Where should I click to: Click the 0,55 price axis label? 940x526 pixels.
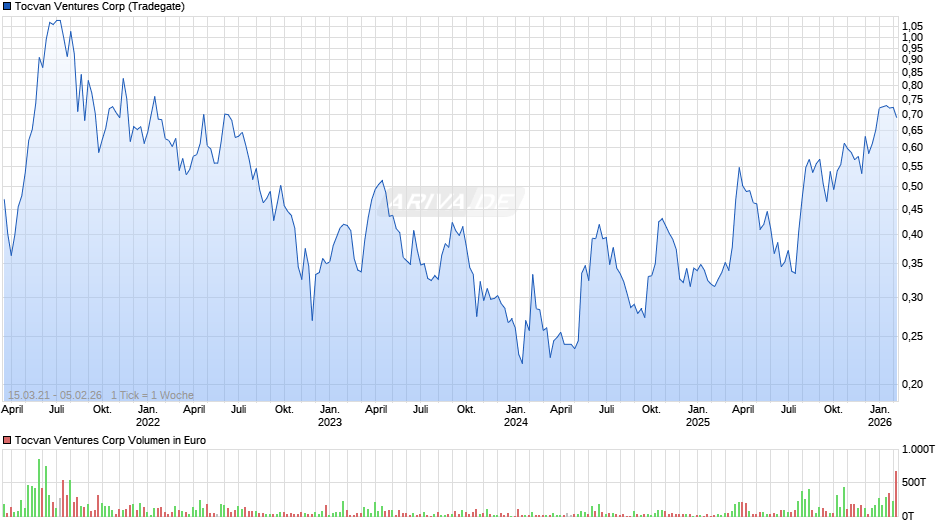(x=912, y=166)
